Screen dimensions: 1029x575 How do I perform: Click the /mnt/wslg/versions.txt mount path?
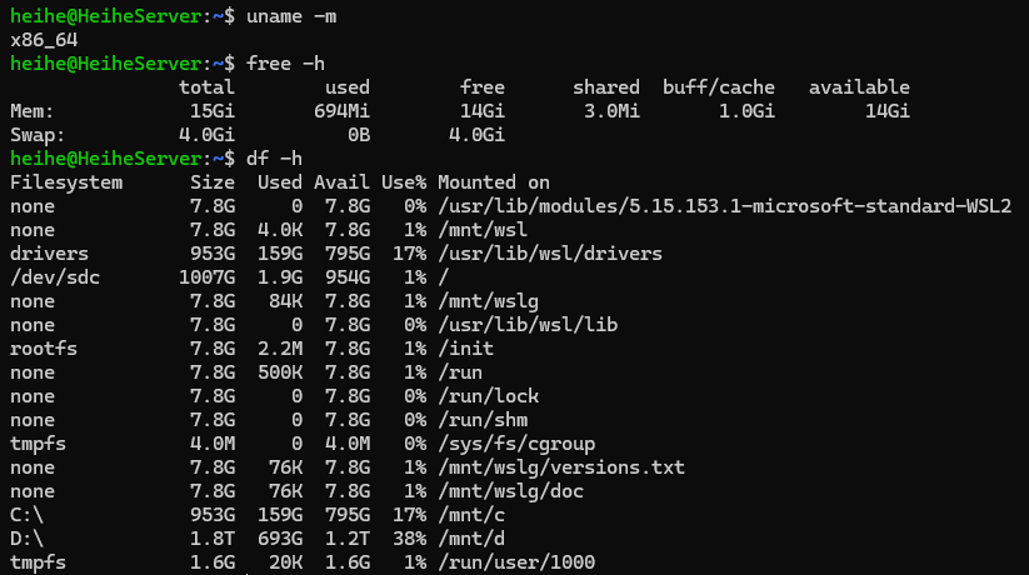point(560,468)
